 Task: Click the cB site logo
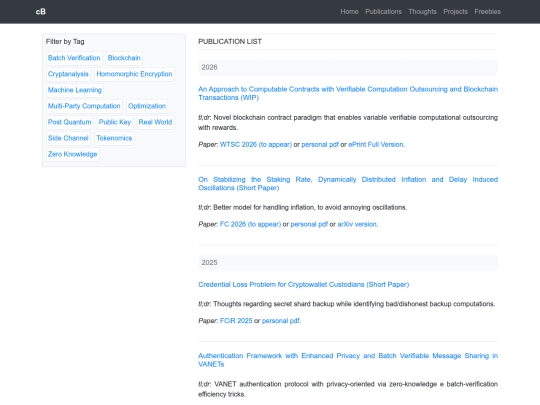coord(41,12)
